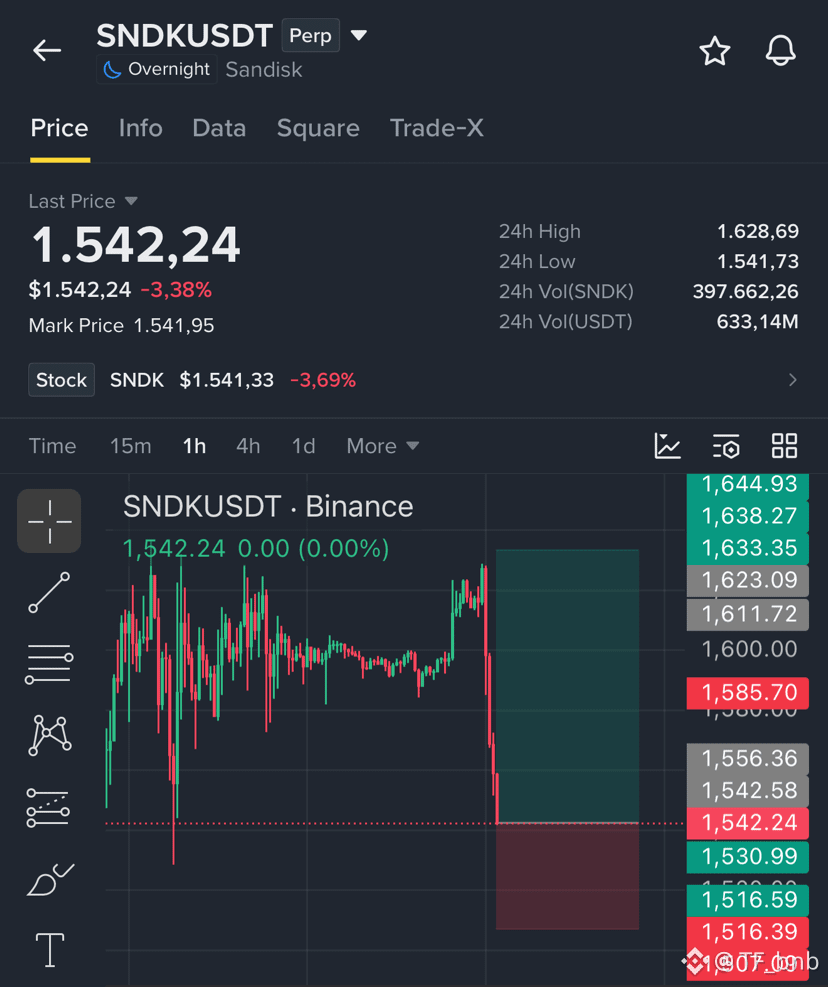Click the large last price 1.542,24
The height and width of the screenshot is (987, 828).
[x=136, y=245]
